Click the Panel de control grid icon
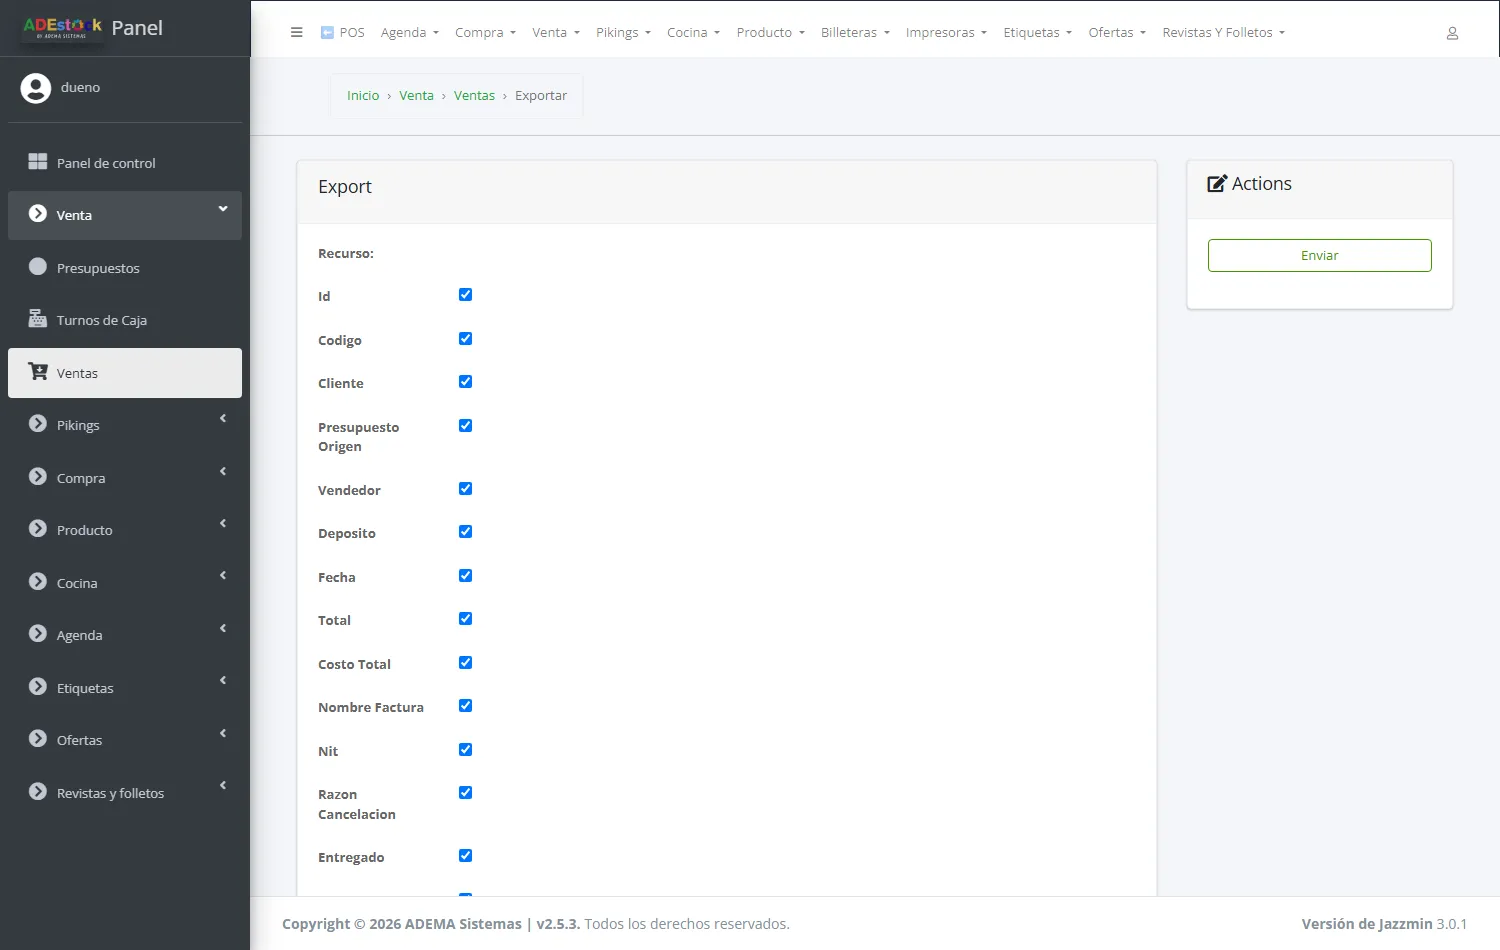Viewport: 1500px width, 950px height. (38, 162)
